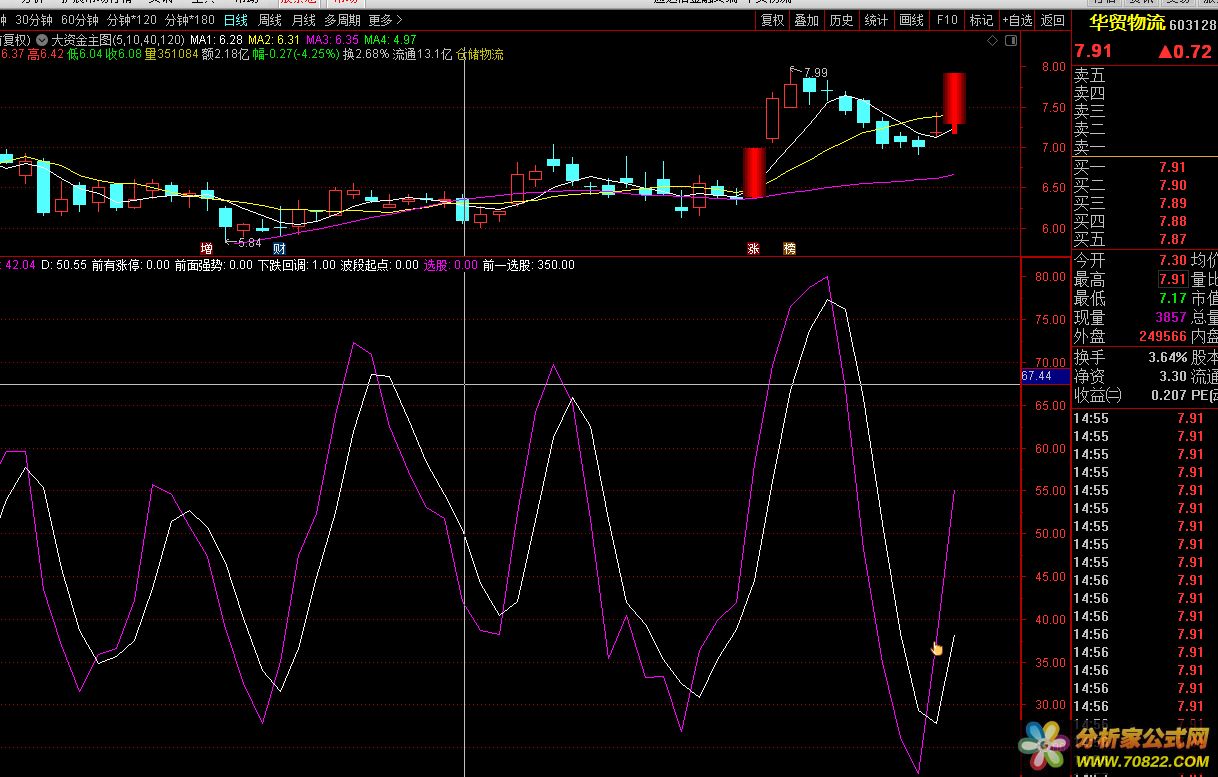
Task: Click the stock code 603128
Action: [x=1192, y=24]
